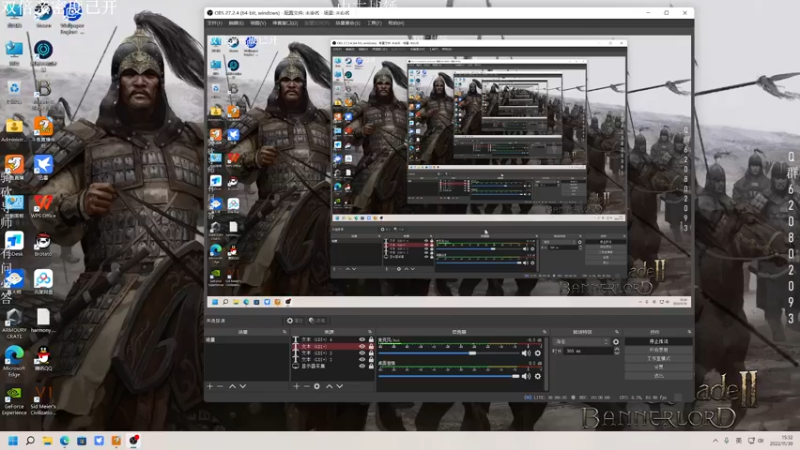Click the 退出 button
The width and height of the screenshot is (800, 450).
point(658,376)
